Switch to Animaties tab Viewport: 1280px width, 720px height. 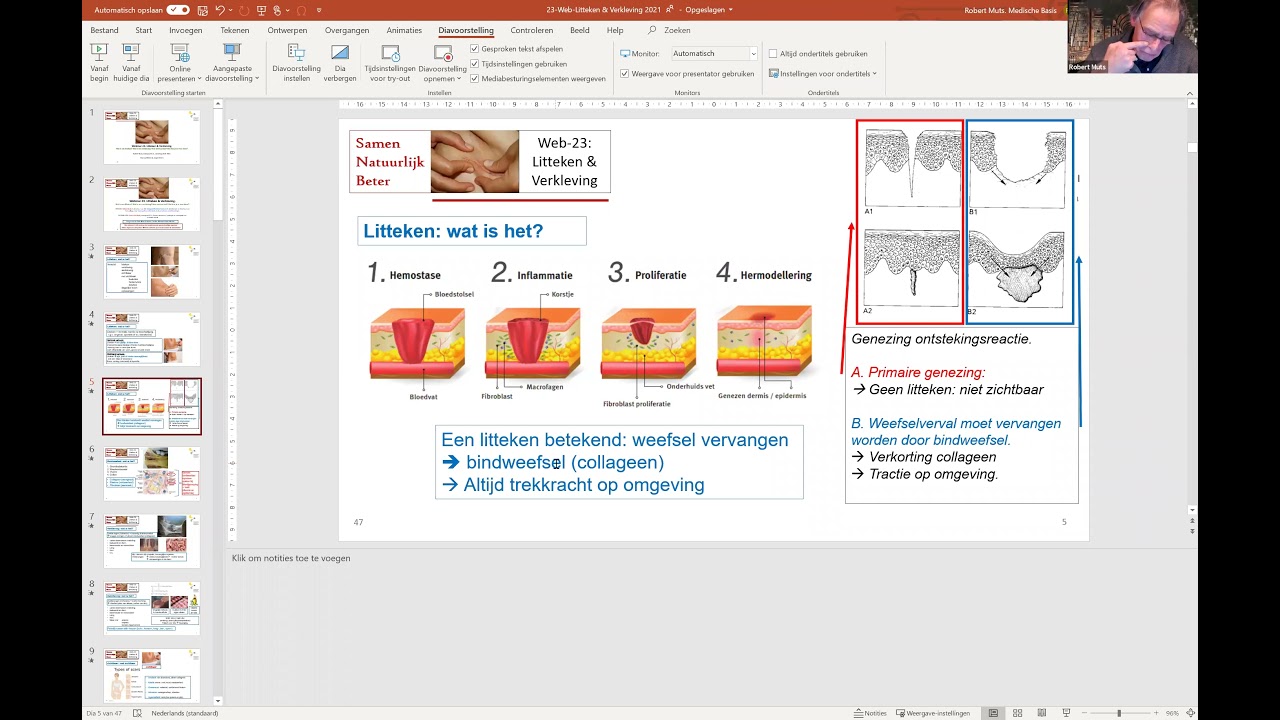[x=404, y=30]
